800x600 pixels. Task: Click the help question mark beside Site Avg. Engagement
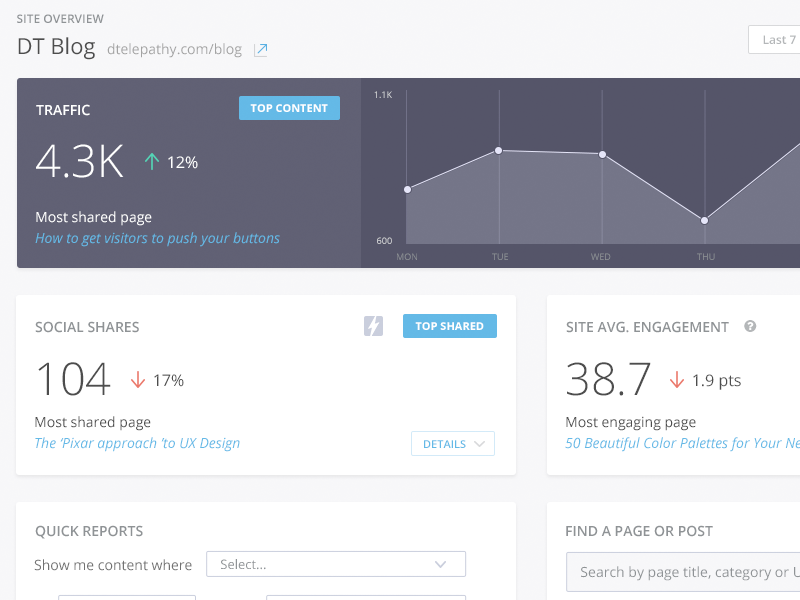click(750, 326)
